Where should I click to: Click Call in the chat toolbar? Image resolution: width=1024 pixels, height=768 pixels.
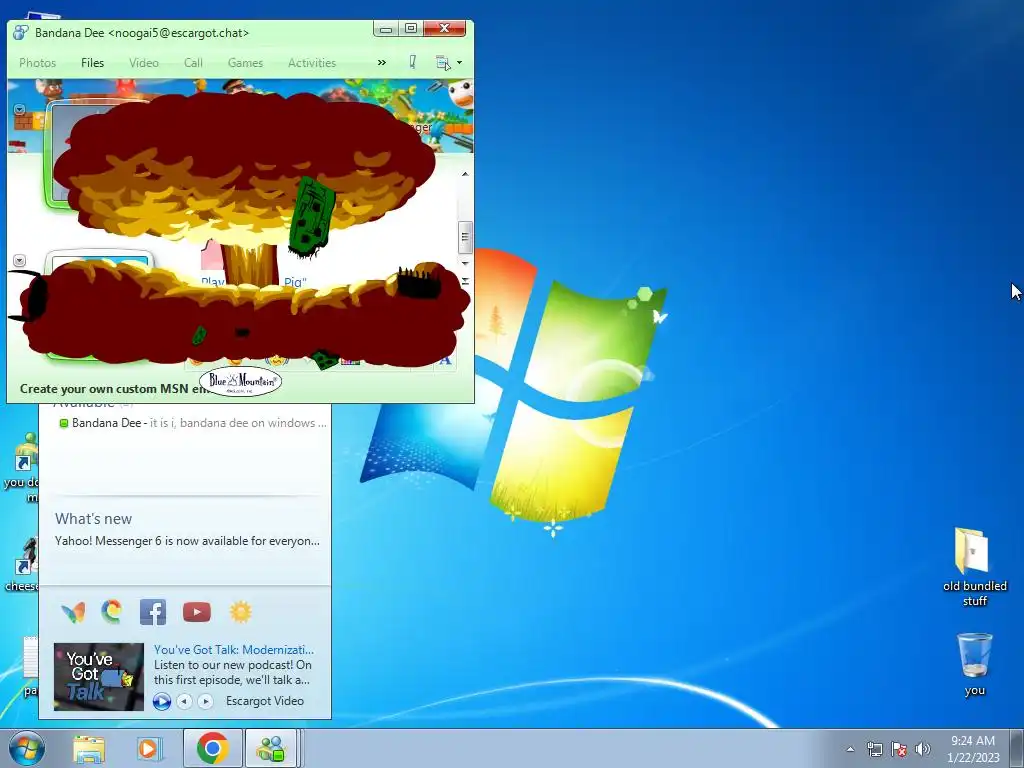pyautogui.click(x=193, y=63)
